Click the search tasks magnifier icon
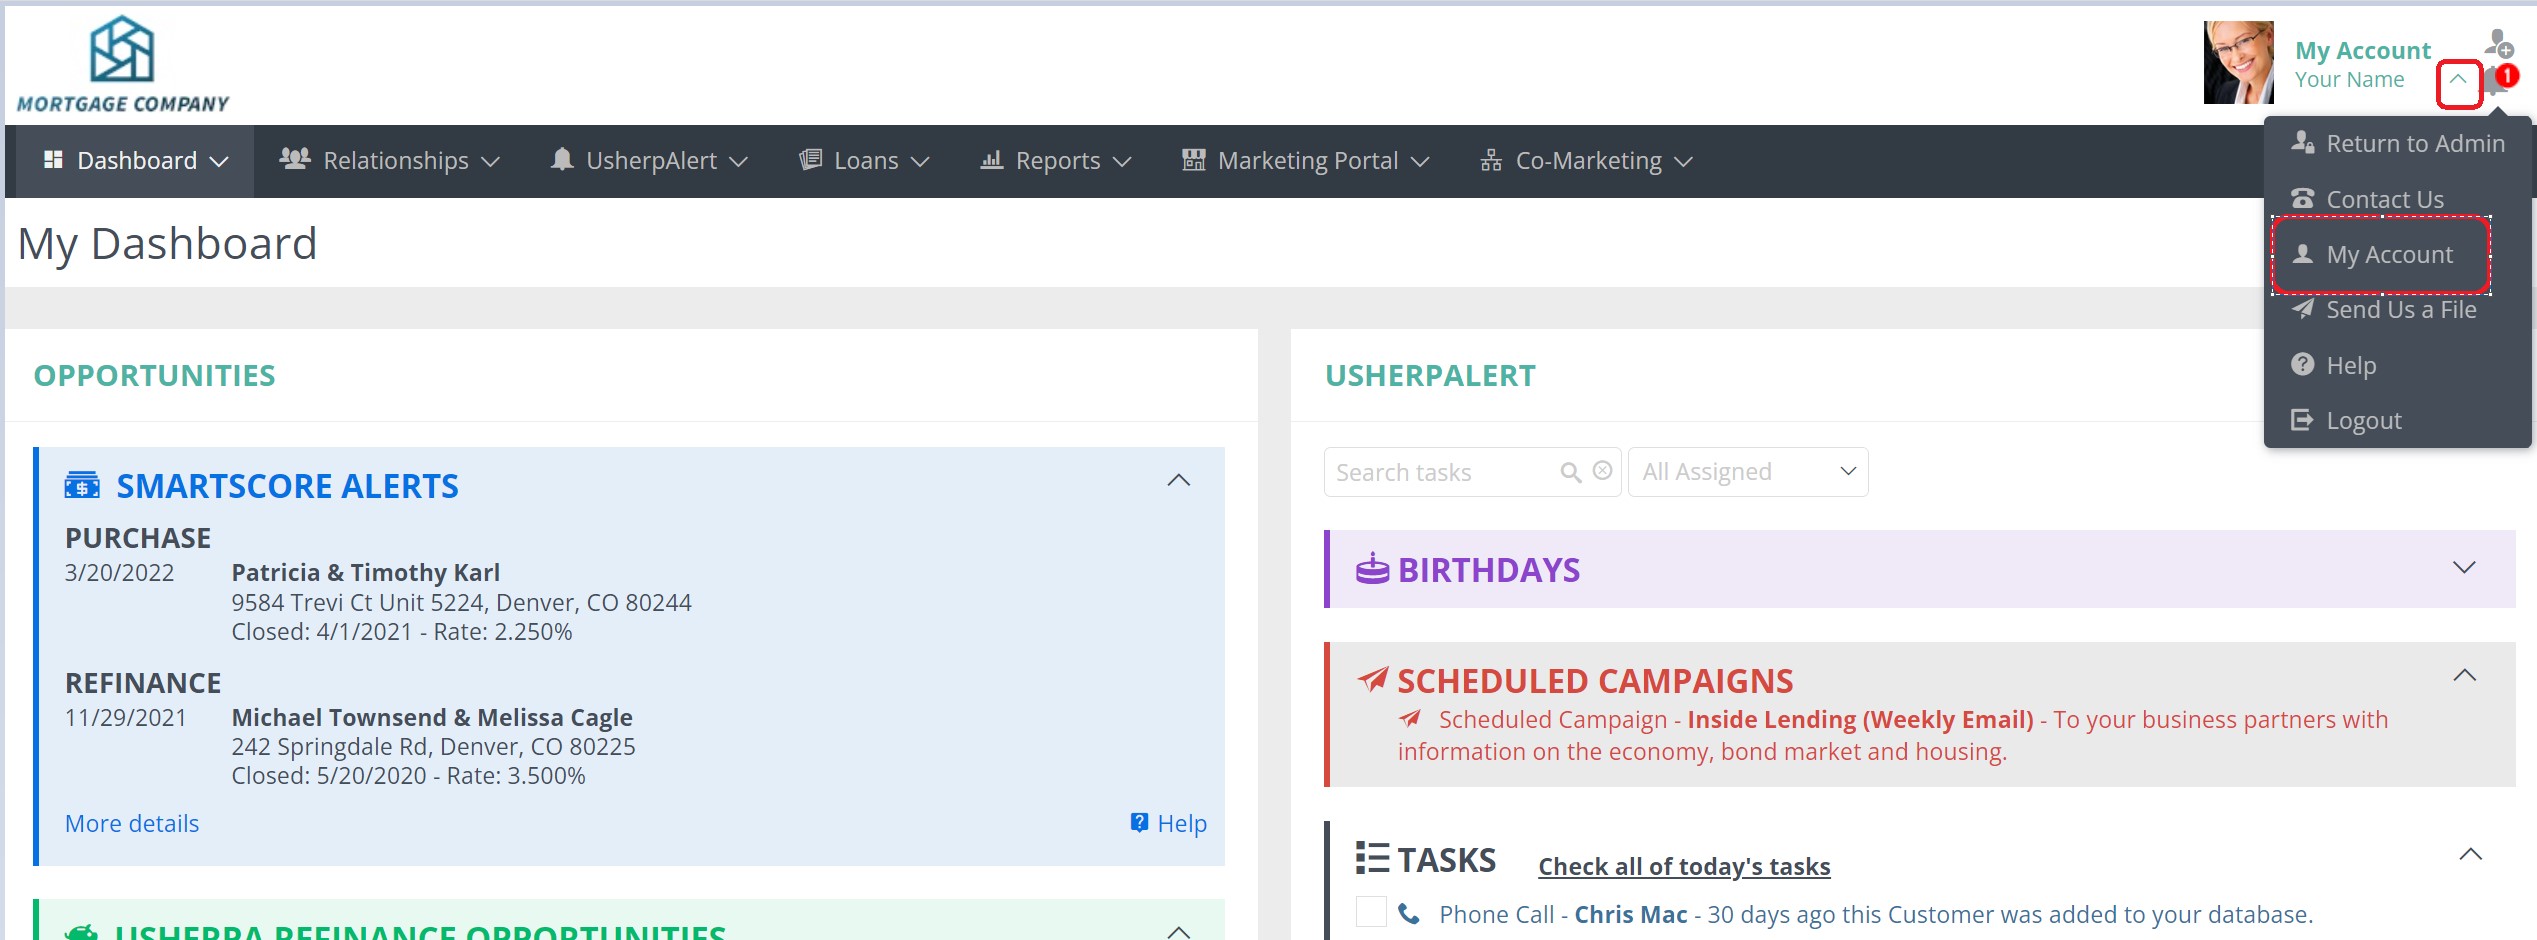 point(1570,472)
